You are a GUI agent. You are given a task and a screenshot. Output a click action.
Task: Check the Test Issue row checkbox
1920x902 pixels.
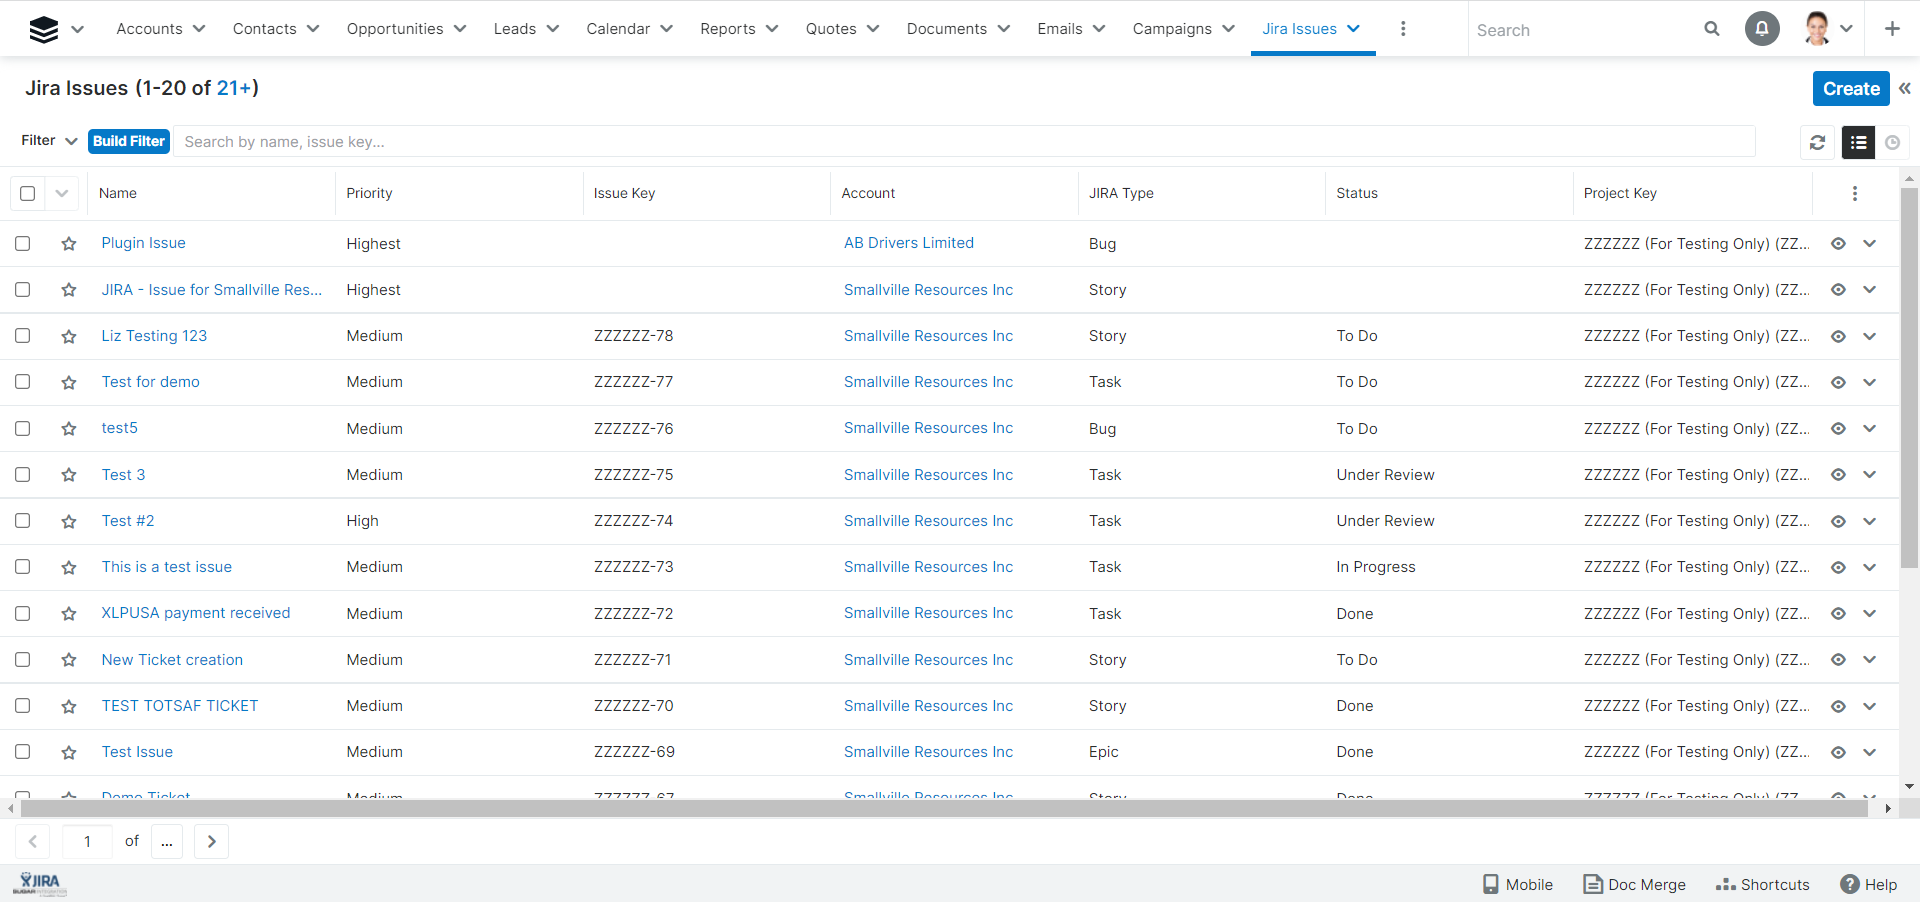coord(23,751)
